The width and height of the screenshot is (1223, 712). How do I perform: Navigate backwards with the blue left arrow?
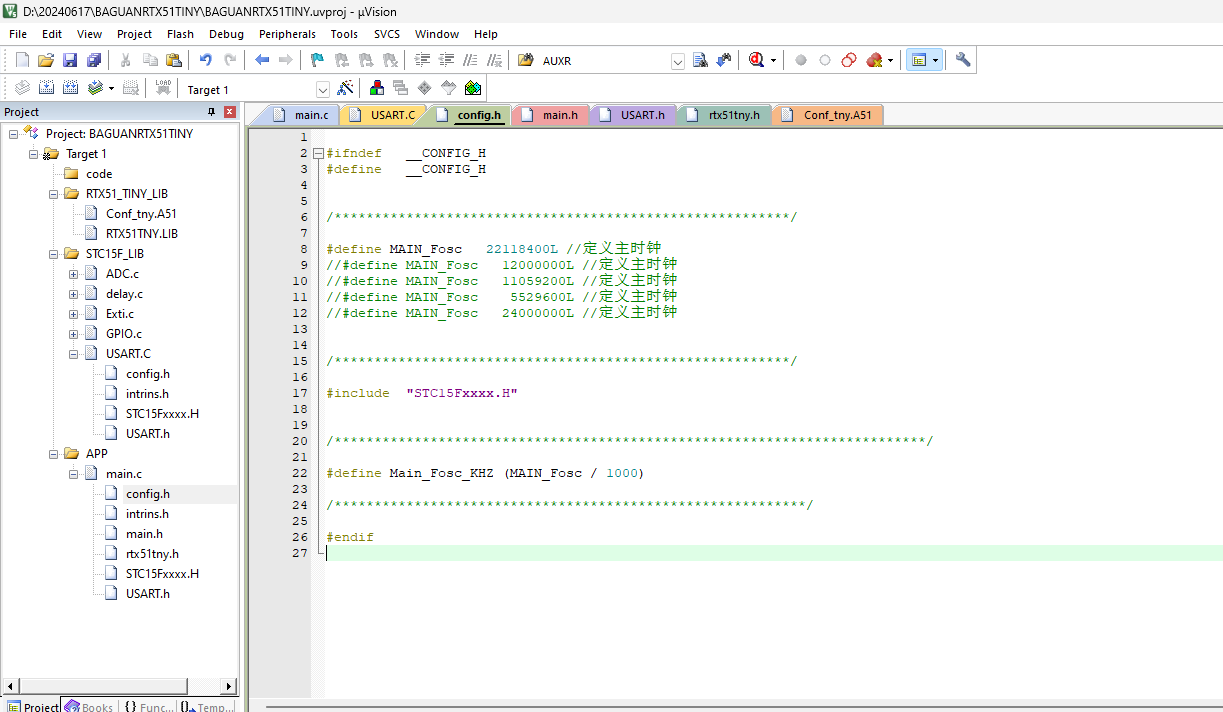point(262,60)
